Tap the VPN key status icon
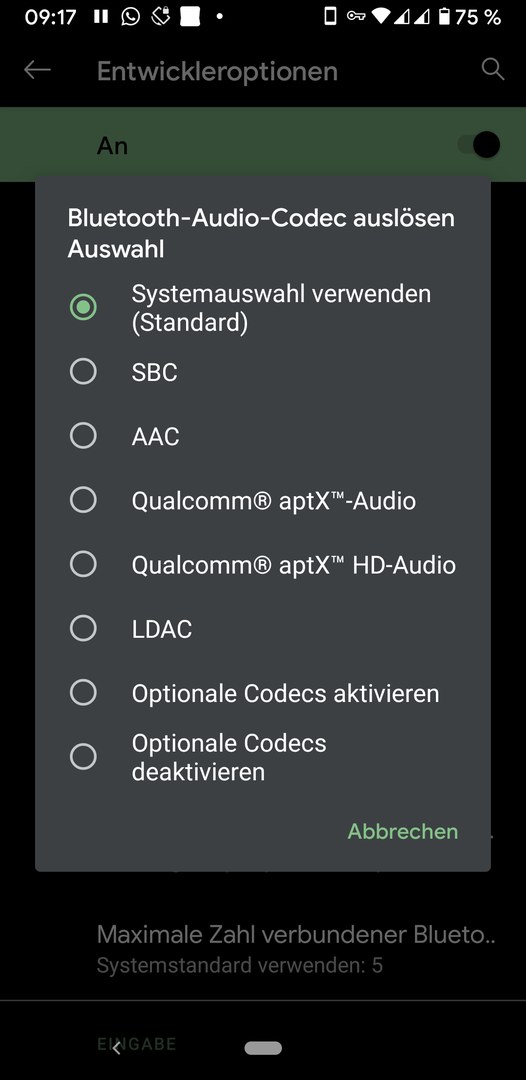Image resolution: width=526 pixels, height=1080 pixels. coord(356,17)
